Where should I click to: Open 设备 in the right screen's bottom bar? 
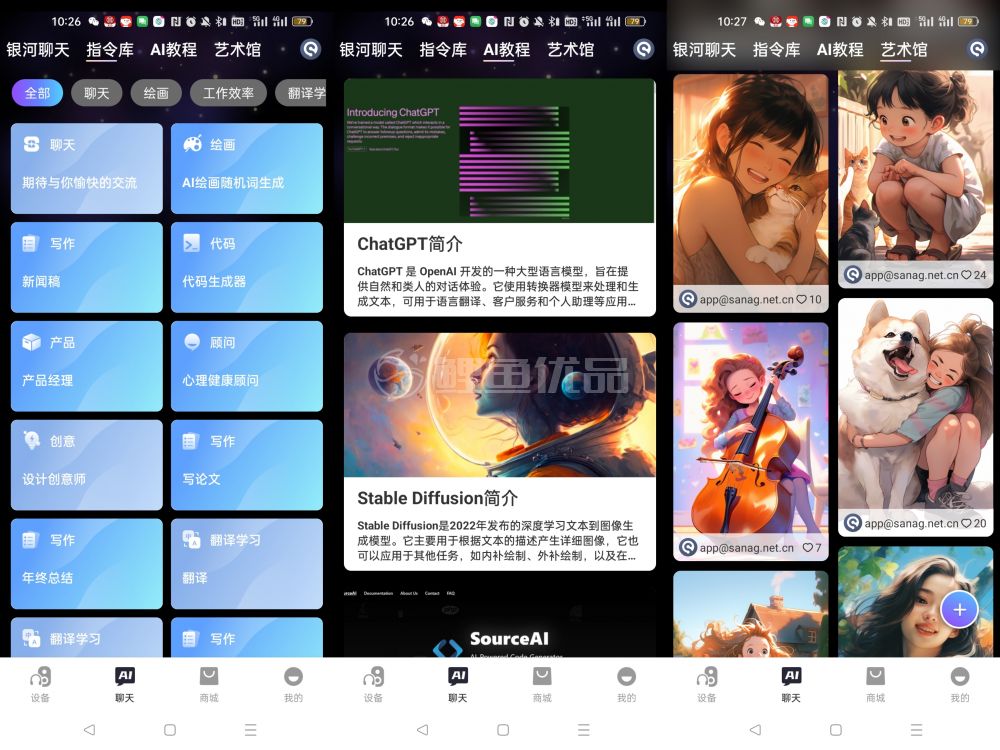pos(707,684)
